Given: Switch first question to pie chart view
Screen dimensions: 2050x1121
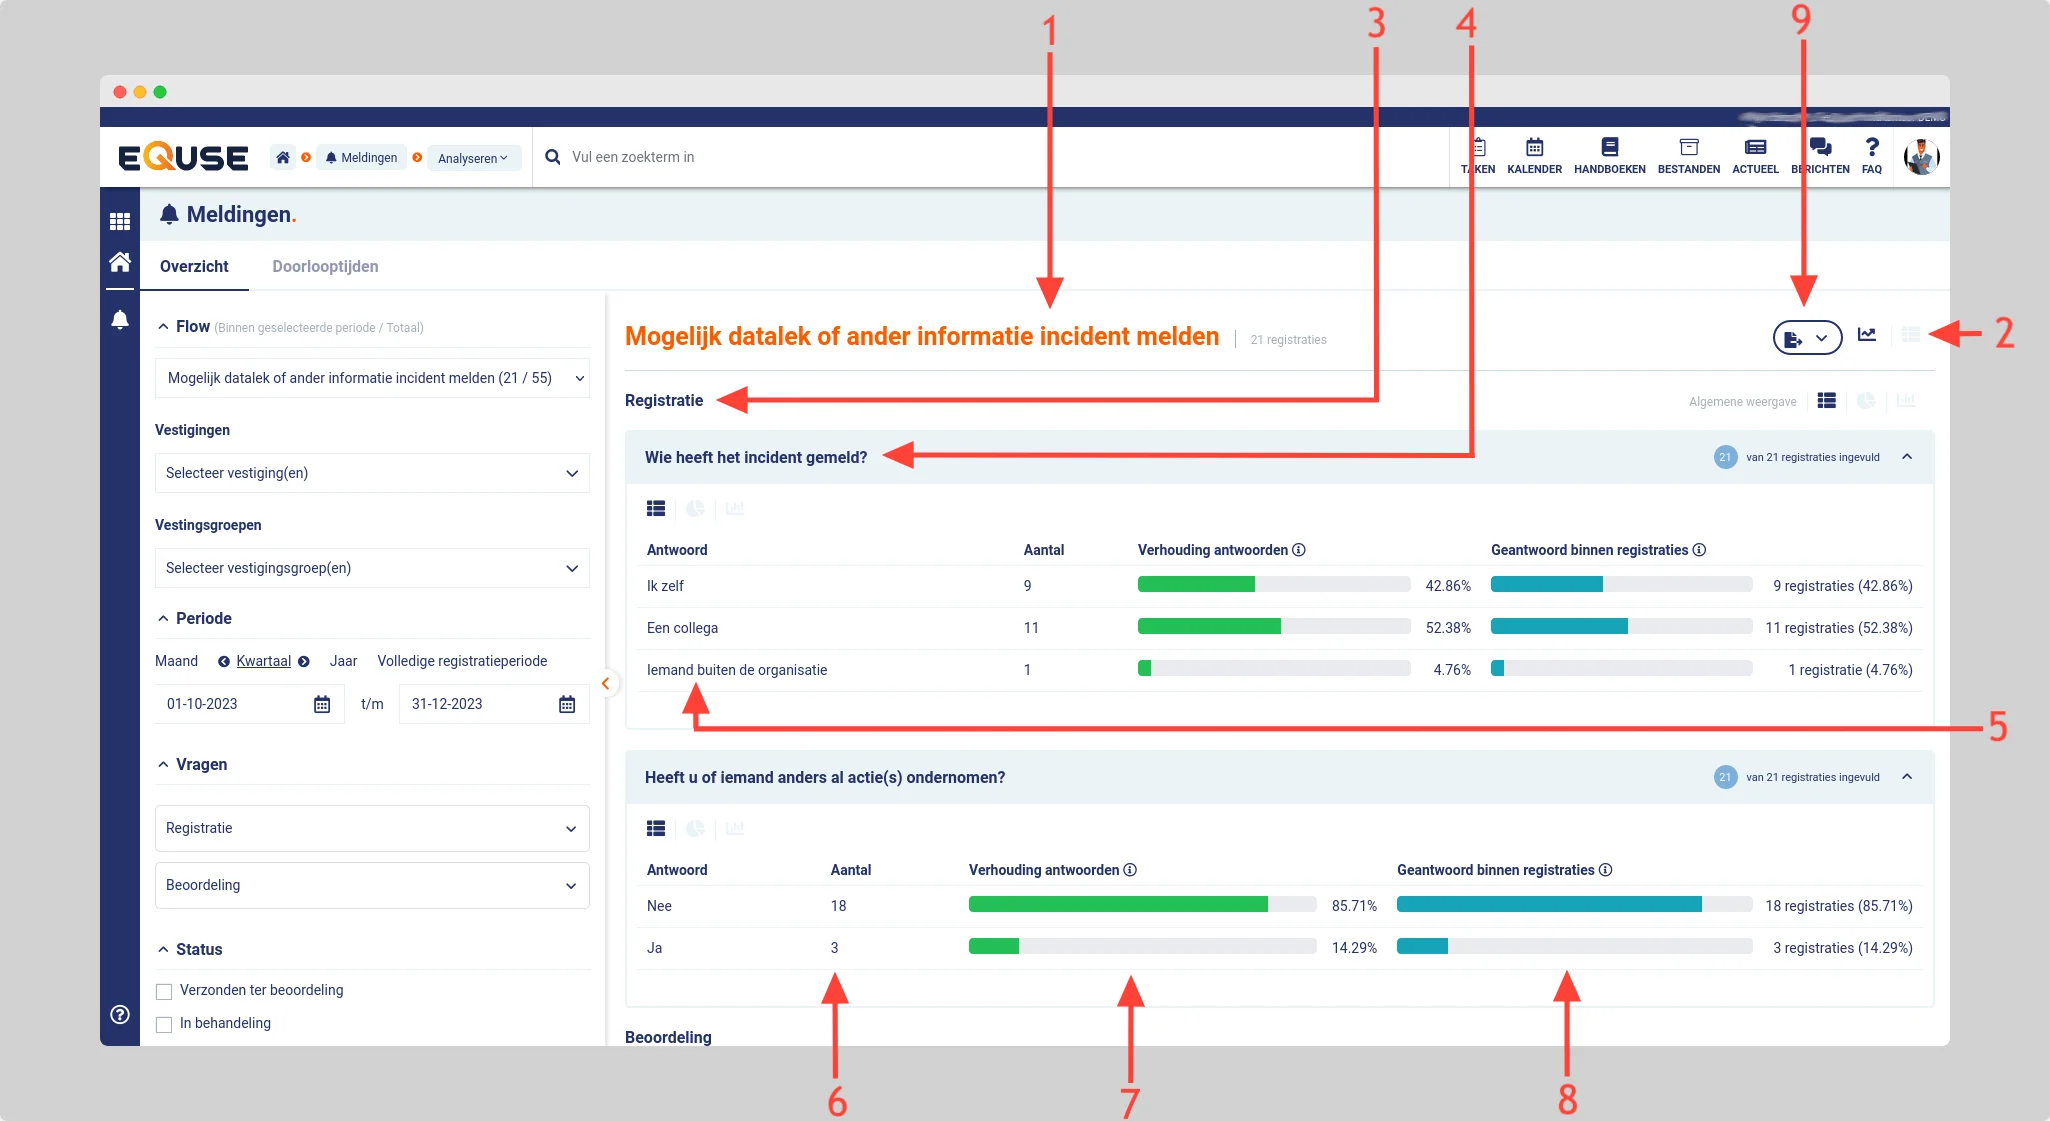Looking at the screenshot, I should pos(695,509).
